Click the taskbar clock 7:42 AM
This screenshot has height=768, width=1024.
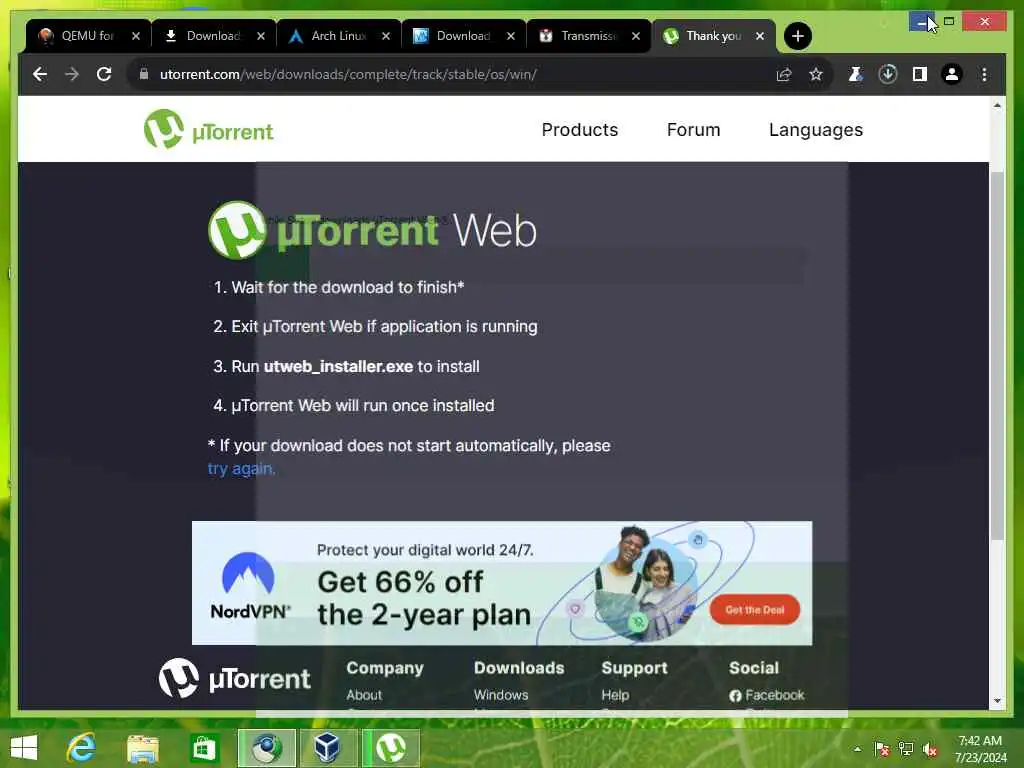point(980,741)
